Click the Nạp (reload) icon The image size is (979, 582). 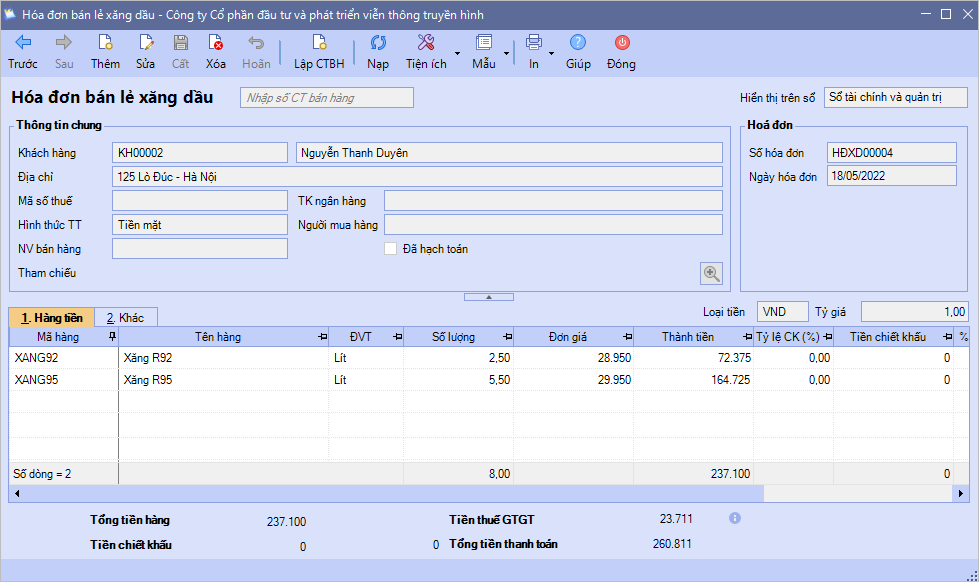(378, 43)
